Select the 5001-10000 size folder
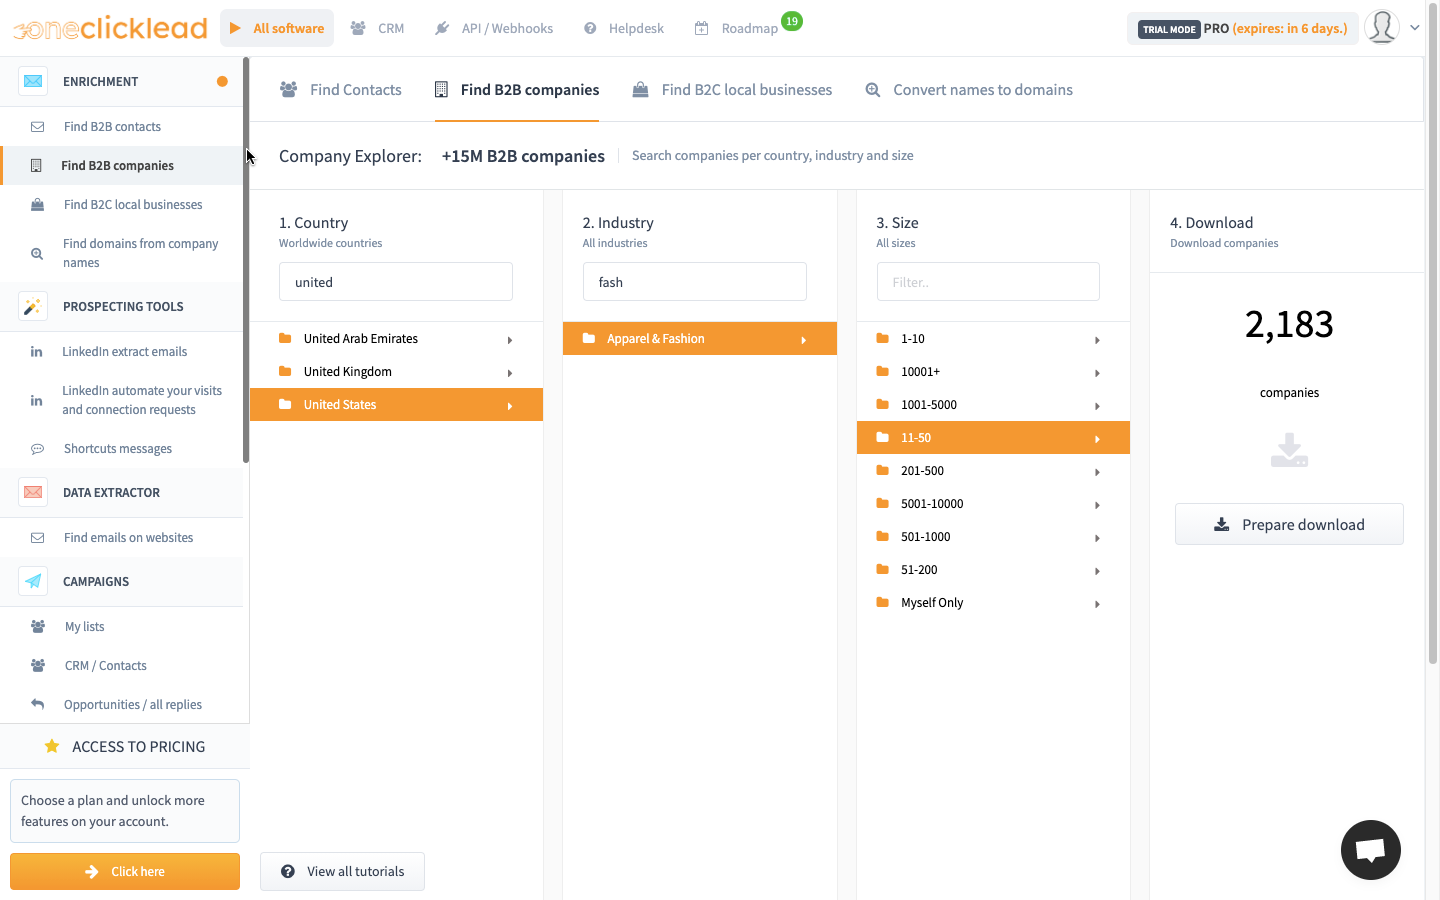The width and height of the screenshot is (1440, 900). tap(993, 504)
